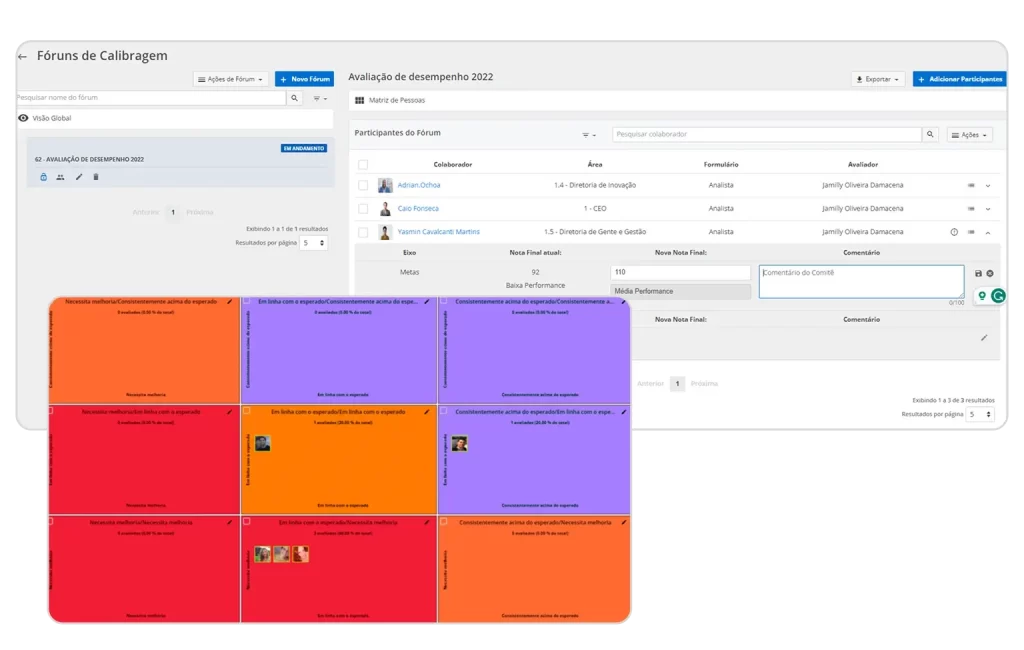Open the Exportar dropdown
The image size is (1024, 650).
(x=878, y=79)
